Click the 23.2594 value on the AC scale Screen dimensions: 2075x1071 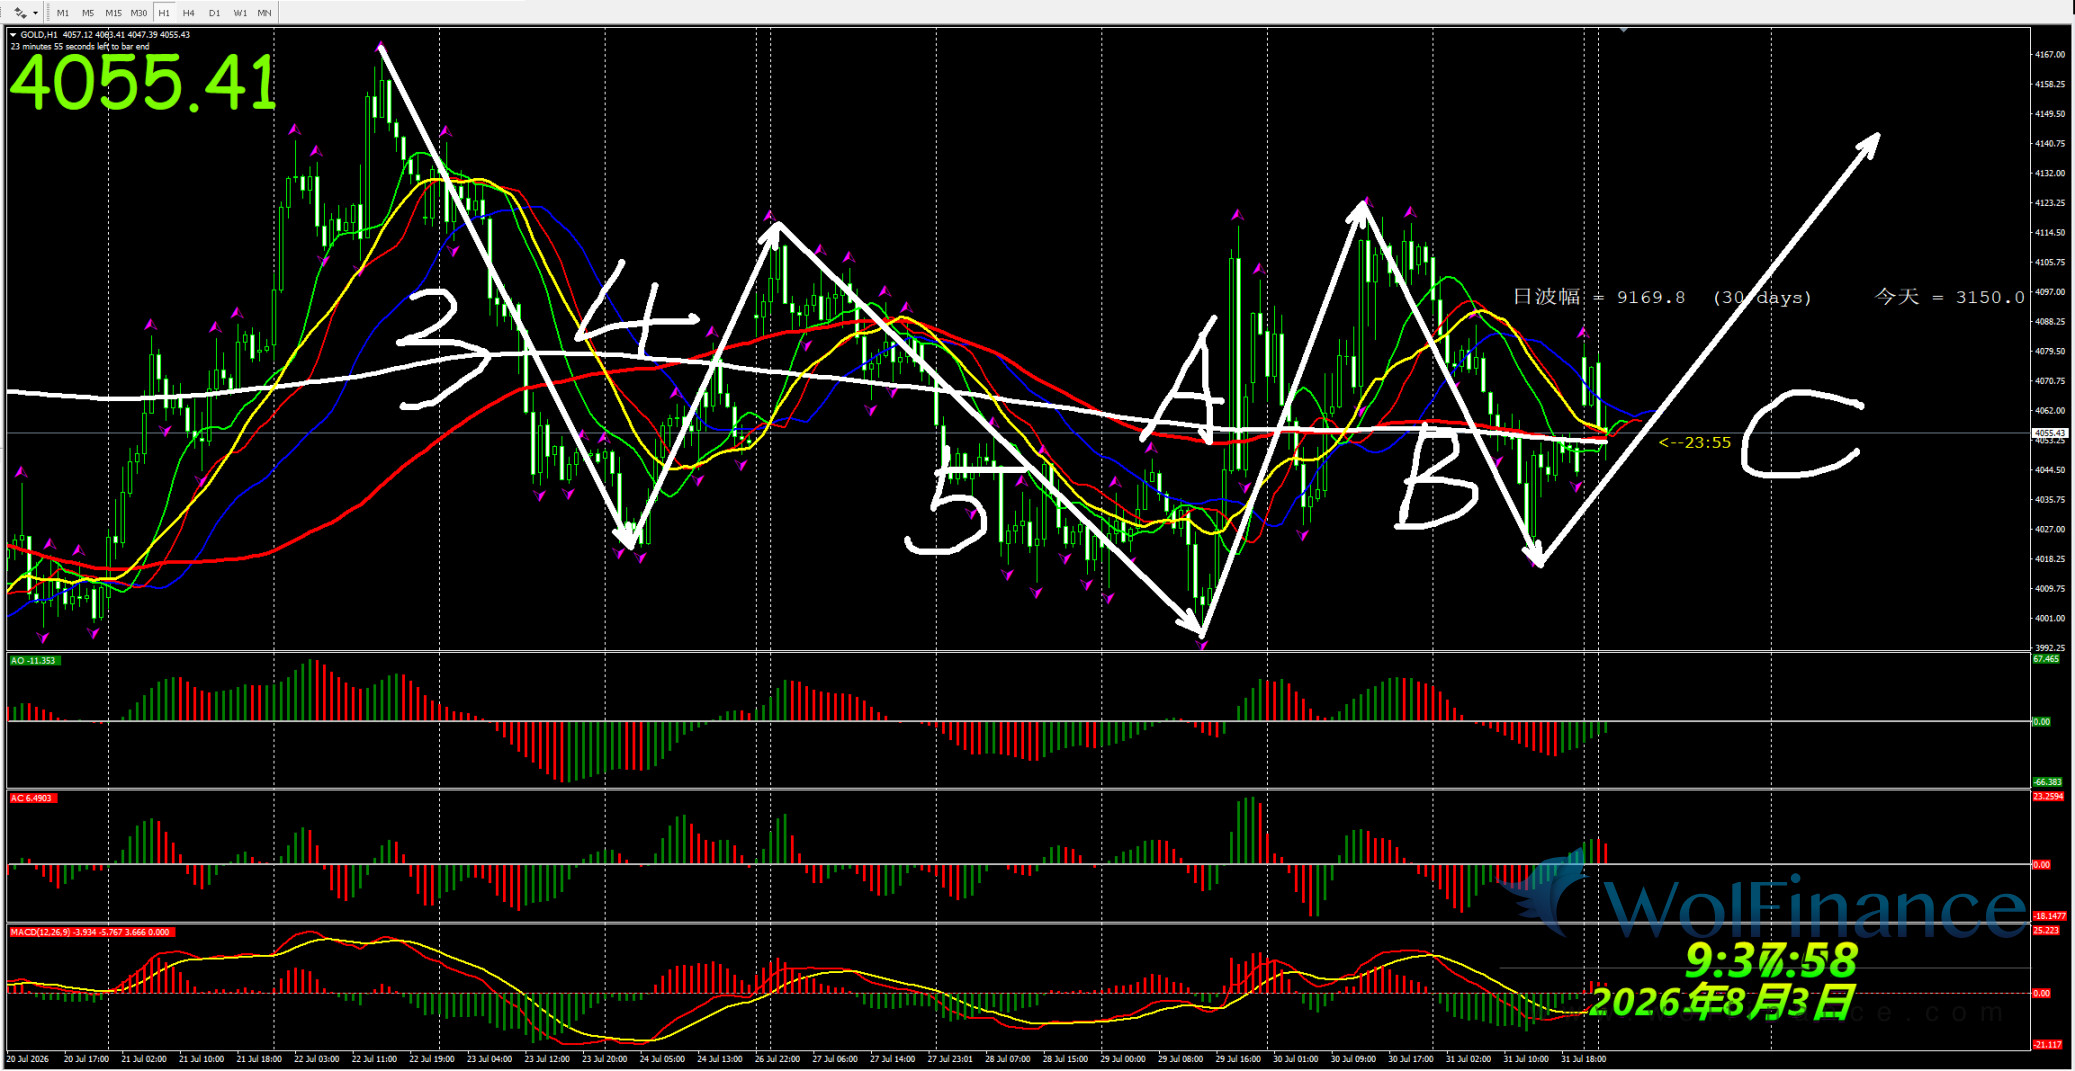pos(2048,797)
